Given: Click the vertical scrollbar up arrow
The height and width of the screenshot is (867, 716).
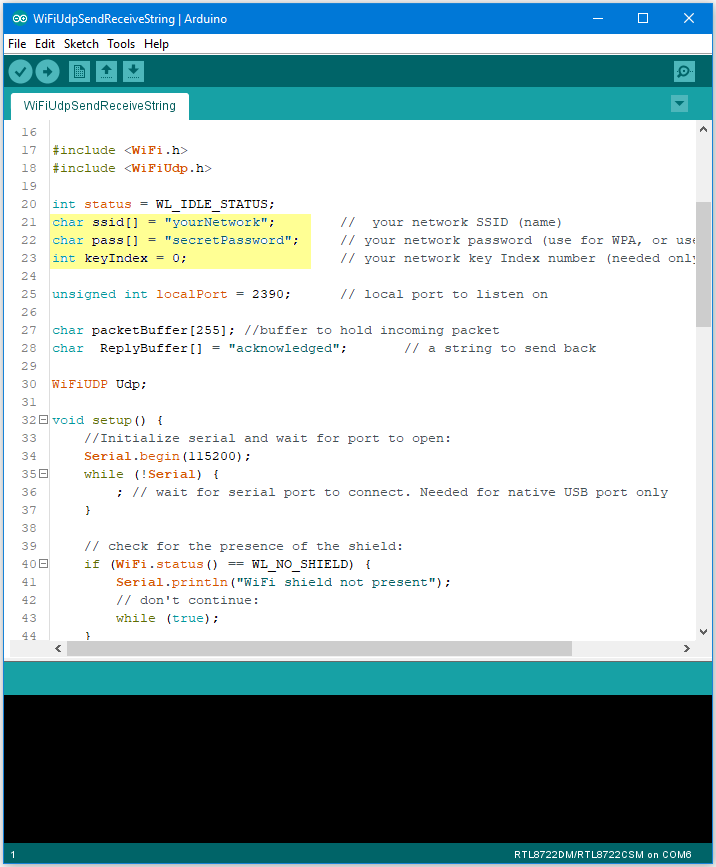Looking at the screenshot, I should [x=703, y=129].
